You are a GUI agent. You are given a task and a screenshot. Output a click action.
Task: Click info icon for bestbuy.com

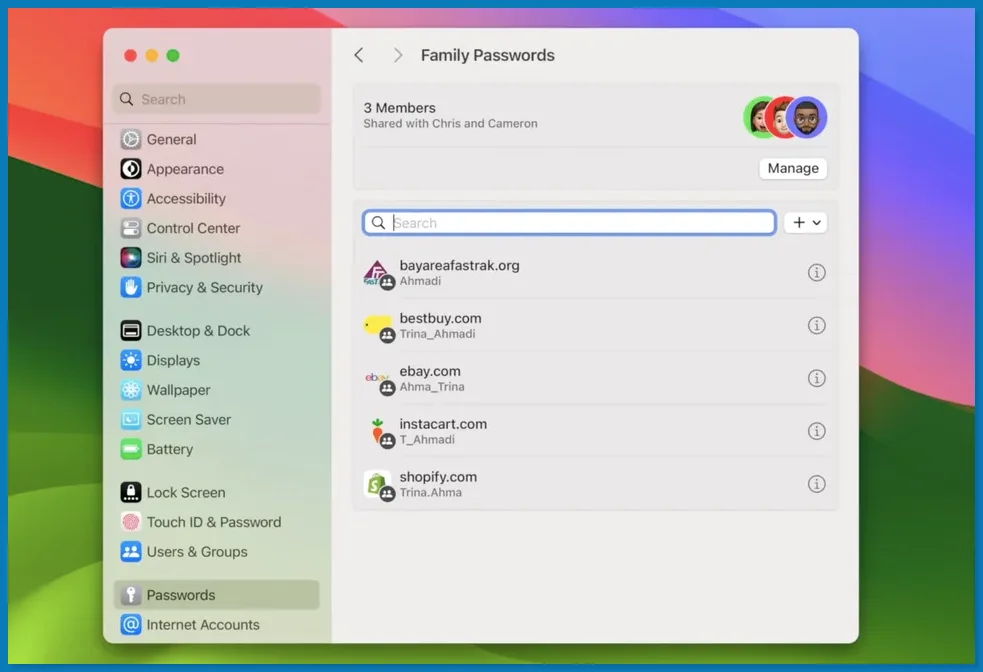816,325
